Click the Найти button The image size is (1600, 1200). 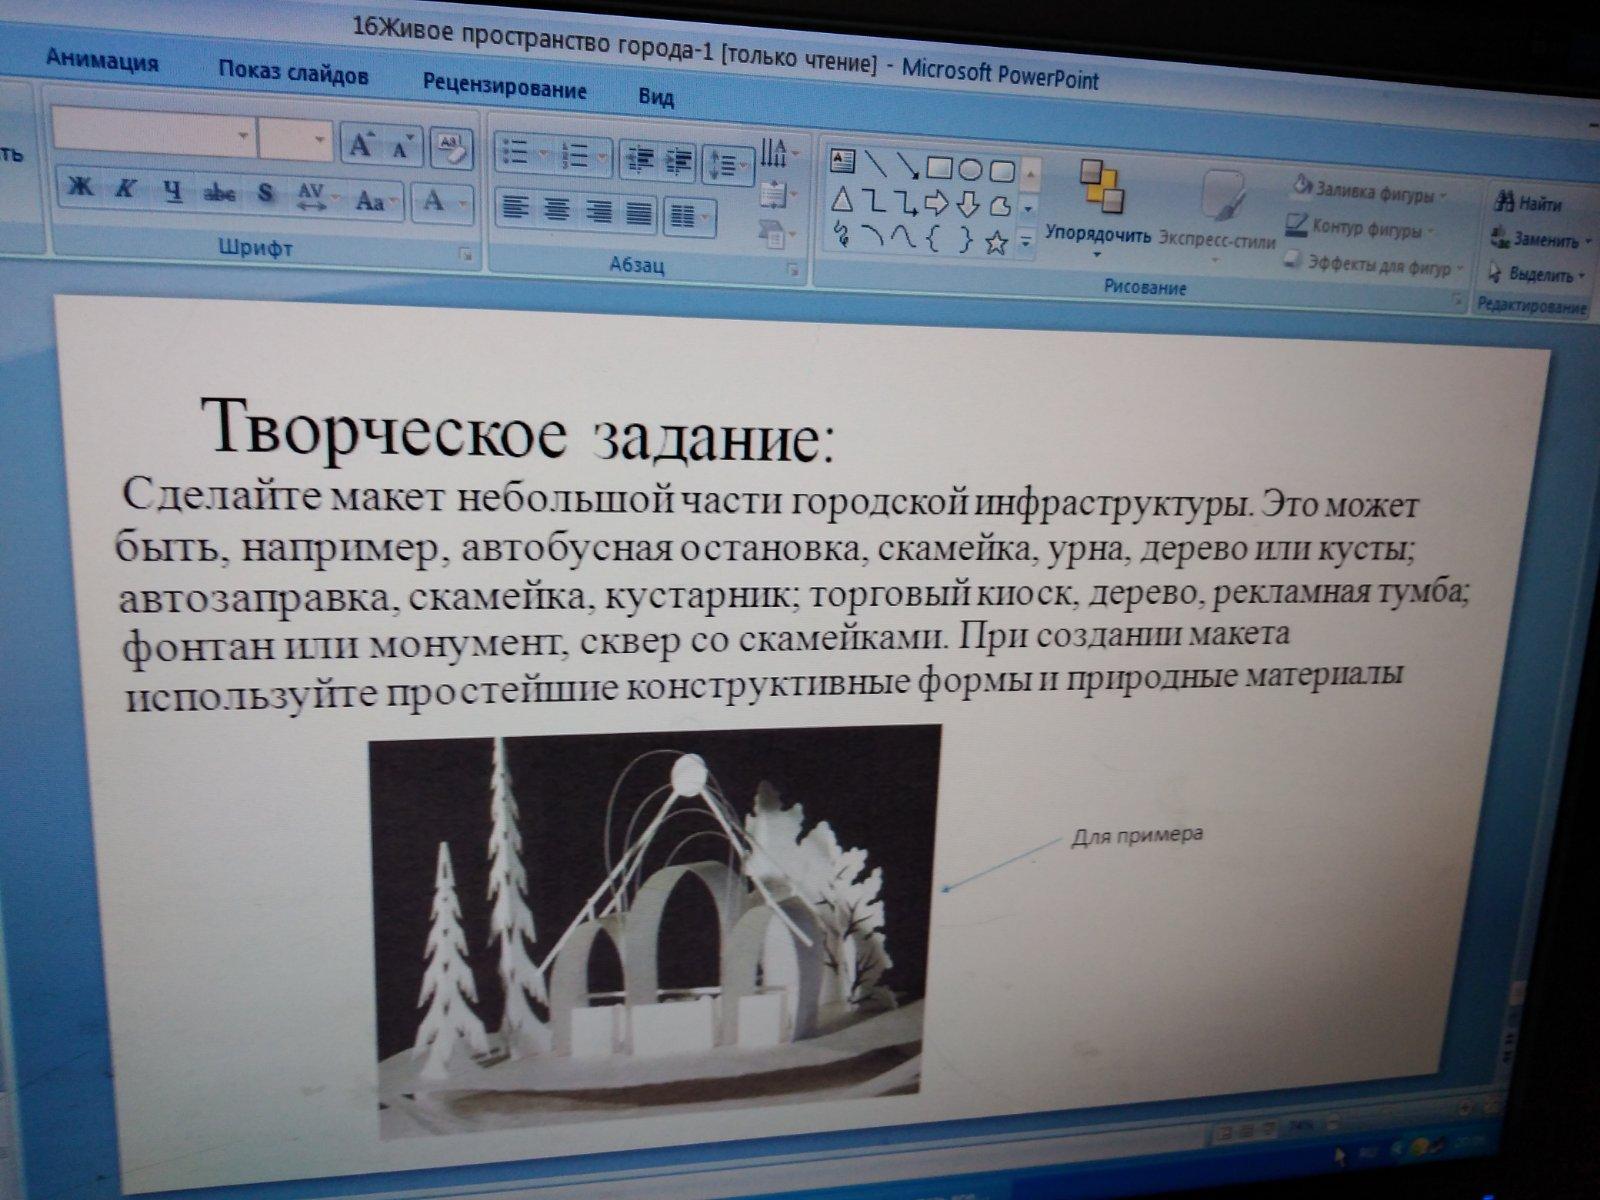pyautogui.click(x=1528, y=203)
